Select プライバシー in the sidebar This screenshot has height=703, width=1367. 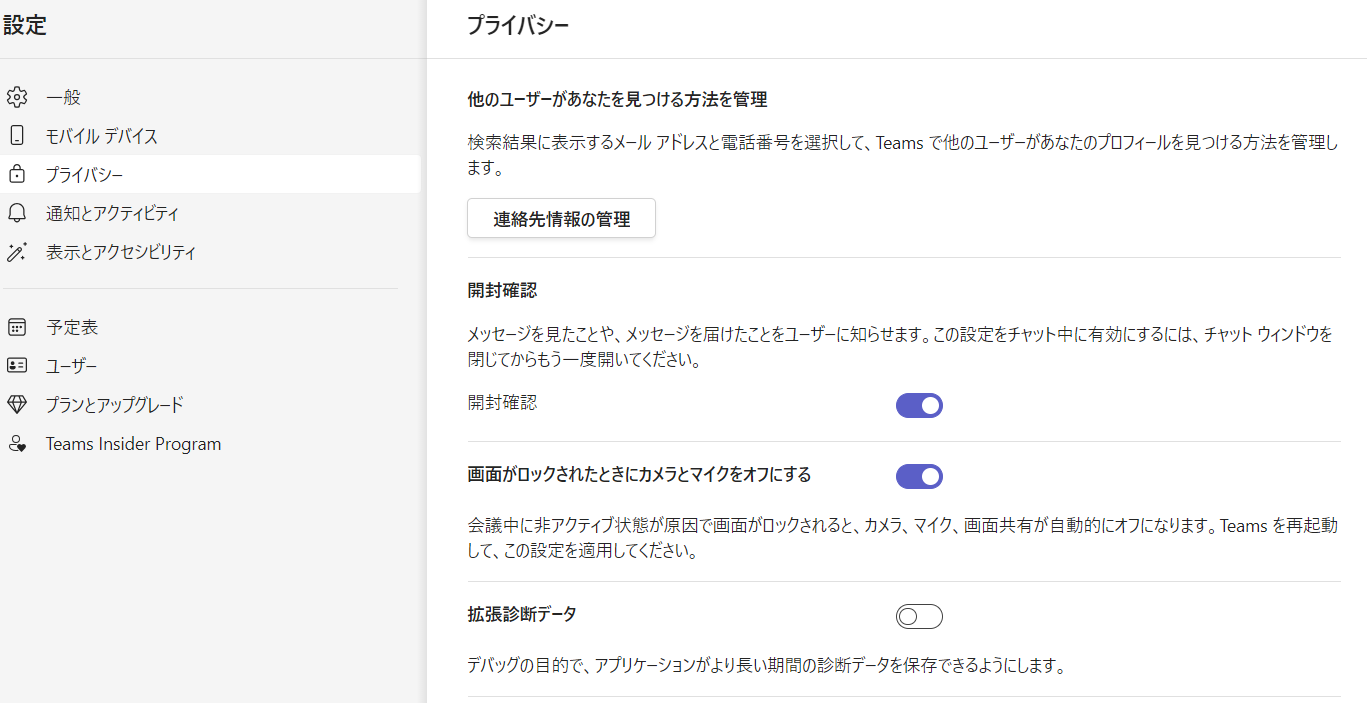(x=210, y=175)
